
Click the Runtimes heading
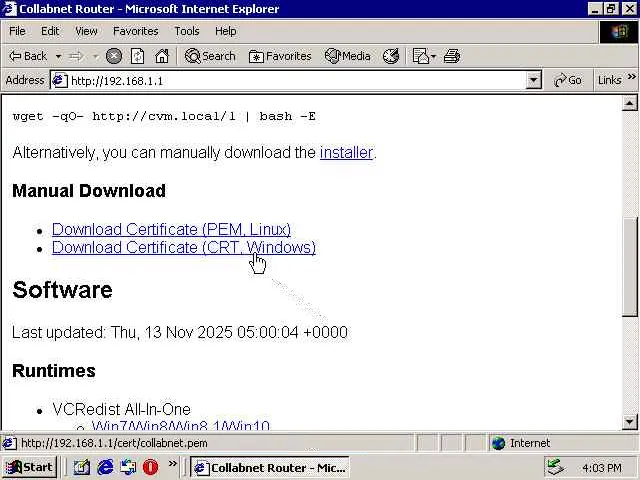(x=54, y=371)
